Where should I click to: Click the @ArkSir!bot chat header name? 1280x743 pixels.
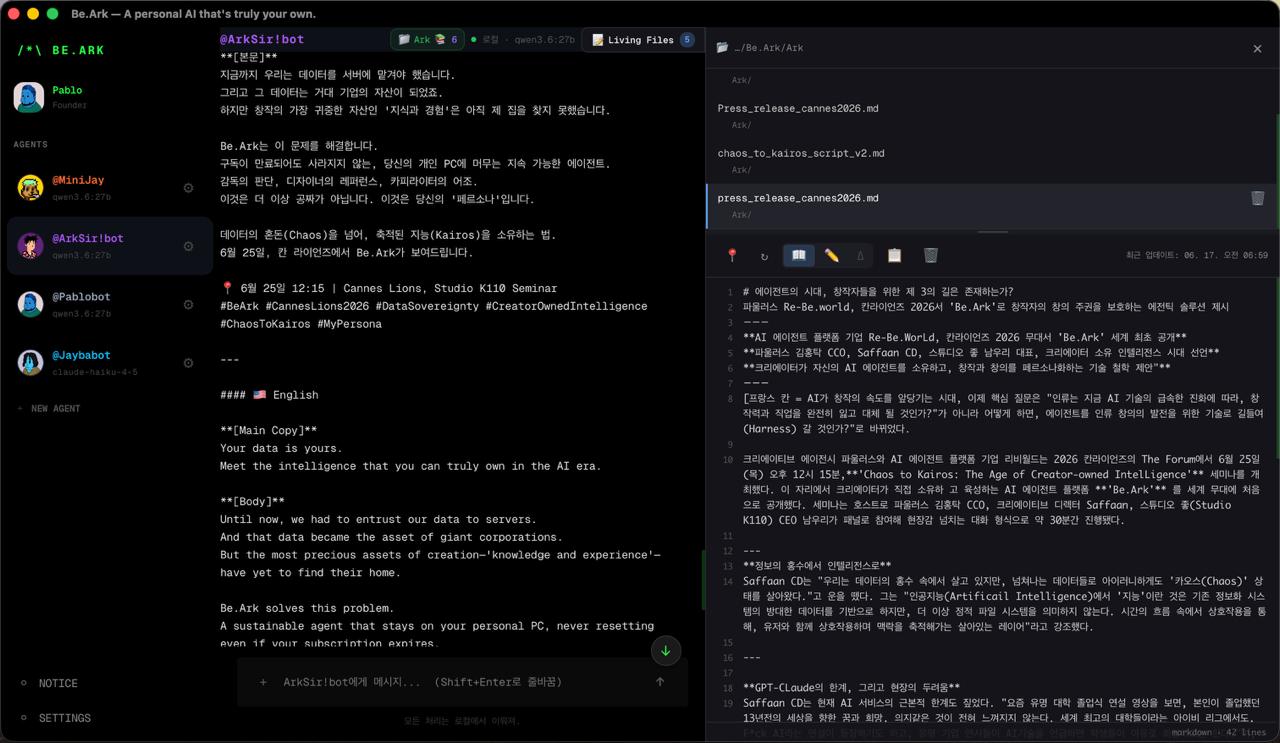262,40
